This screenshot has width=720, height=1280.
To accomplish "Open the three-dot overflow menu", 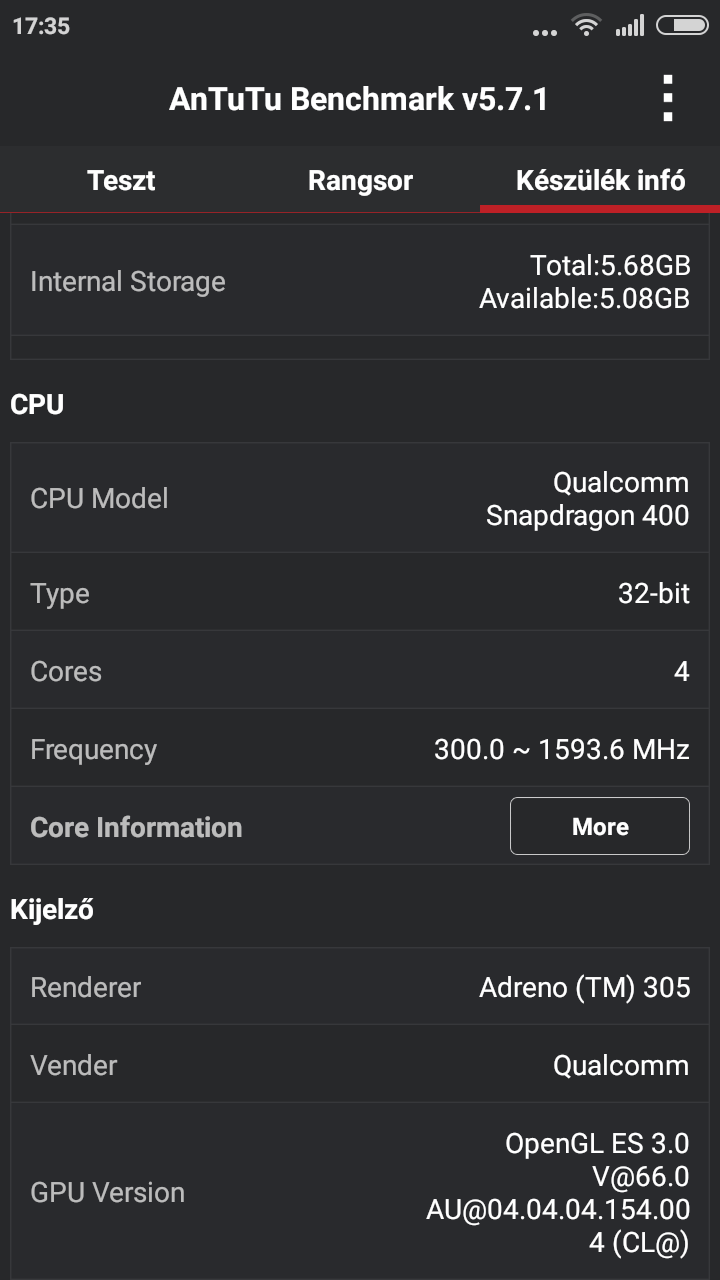I will pos(668,99).
